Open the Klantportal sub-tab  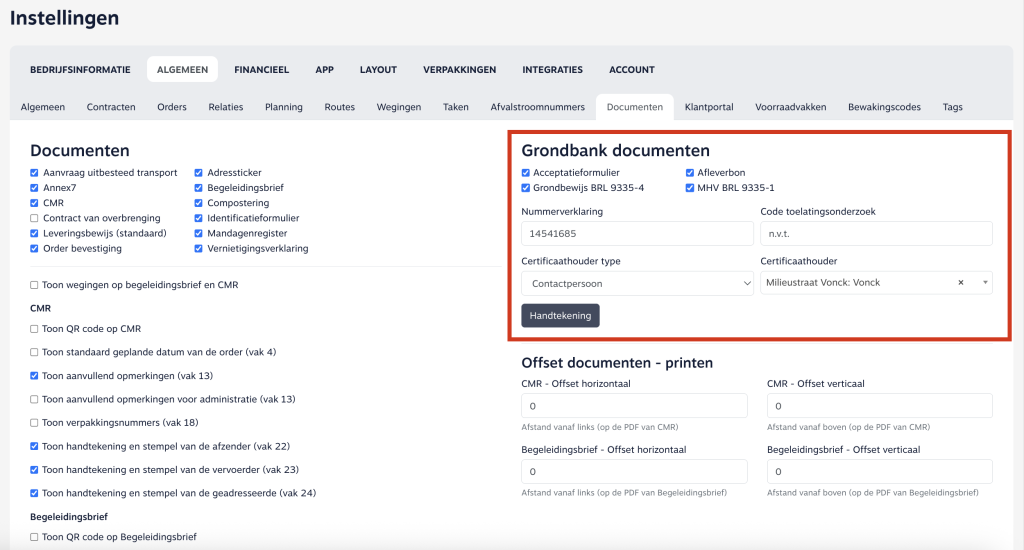click(709, 107)
